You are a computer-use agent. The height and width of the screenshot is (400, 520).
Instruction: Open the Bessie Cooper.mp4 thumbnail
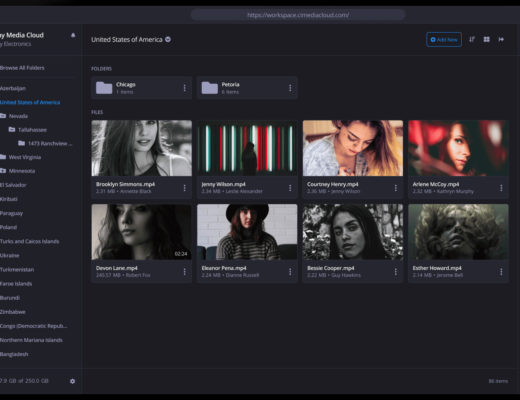tap(353, 232)
